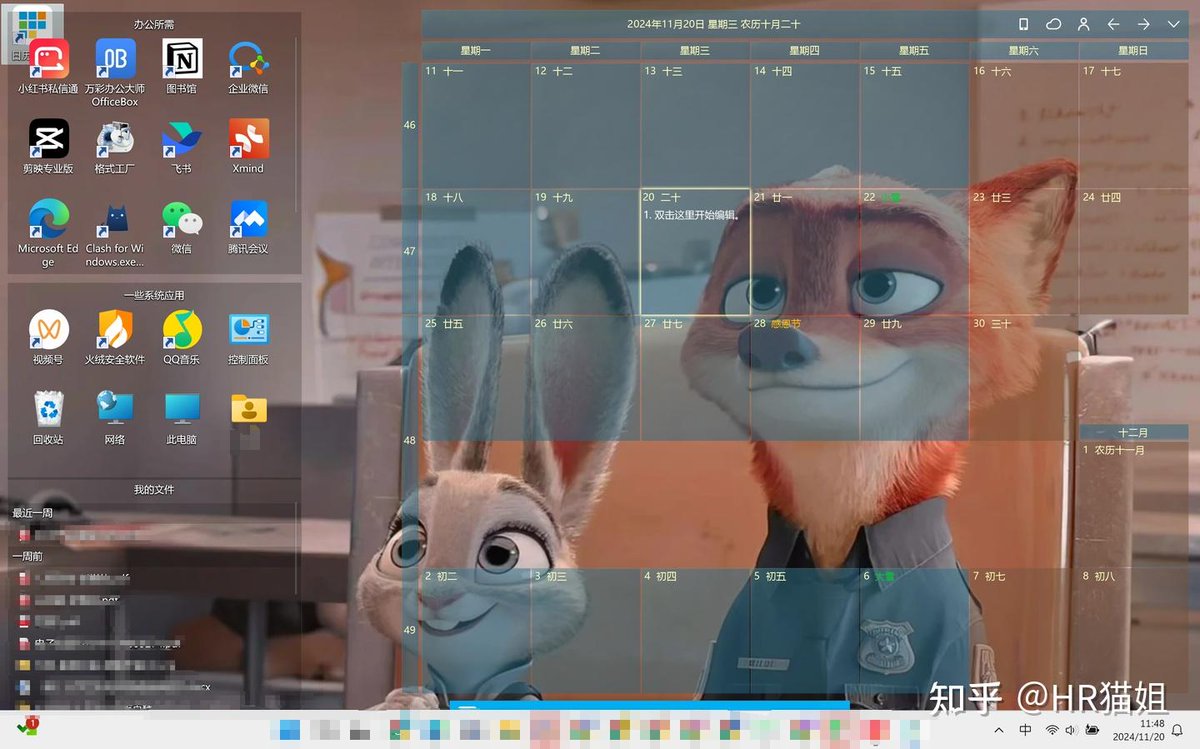Select calendar date 30 三十
This screenshot has height=749, width=1200.
click(1024, 377)
